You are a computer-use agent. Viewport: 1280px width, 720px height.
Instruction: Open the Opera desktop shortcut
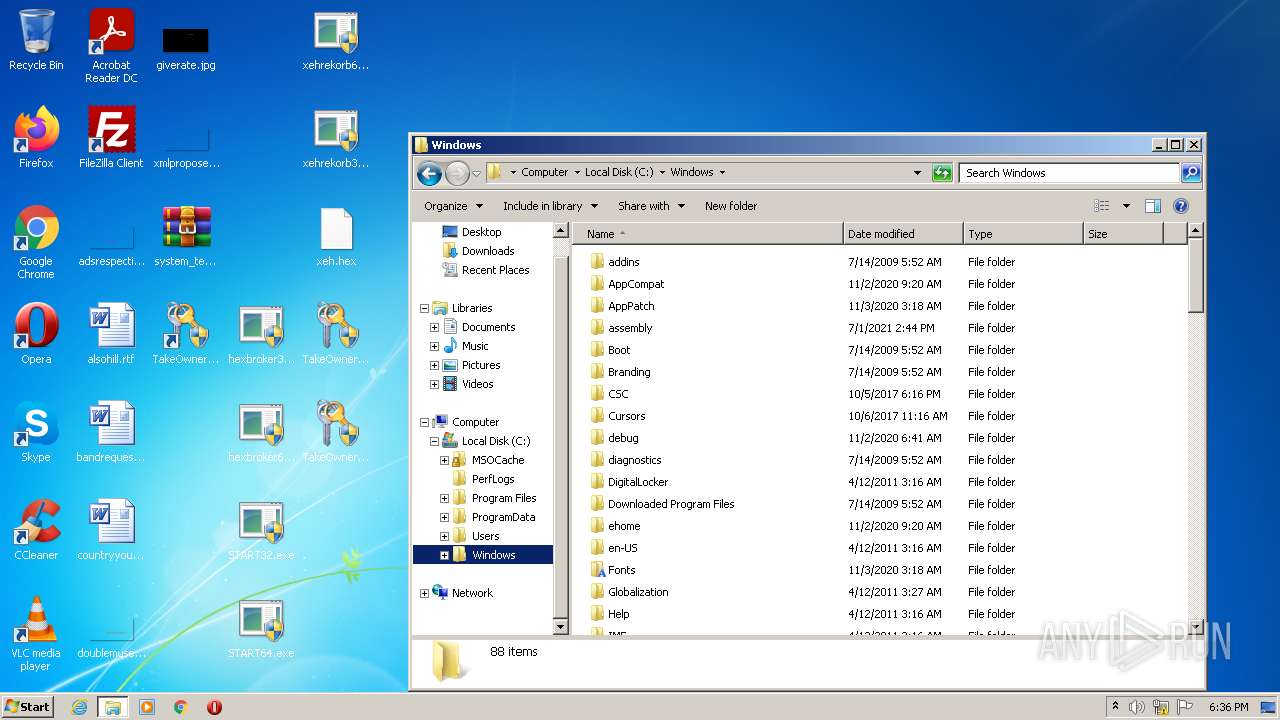(x=36, y=334)
